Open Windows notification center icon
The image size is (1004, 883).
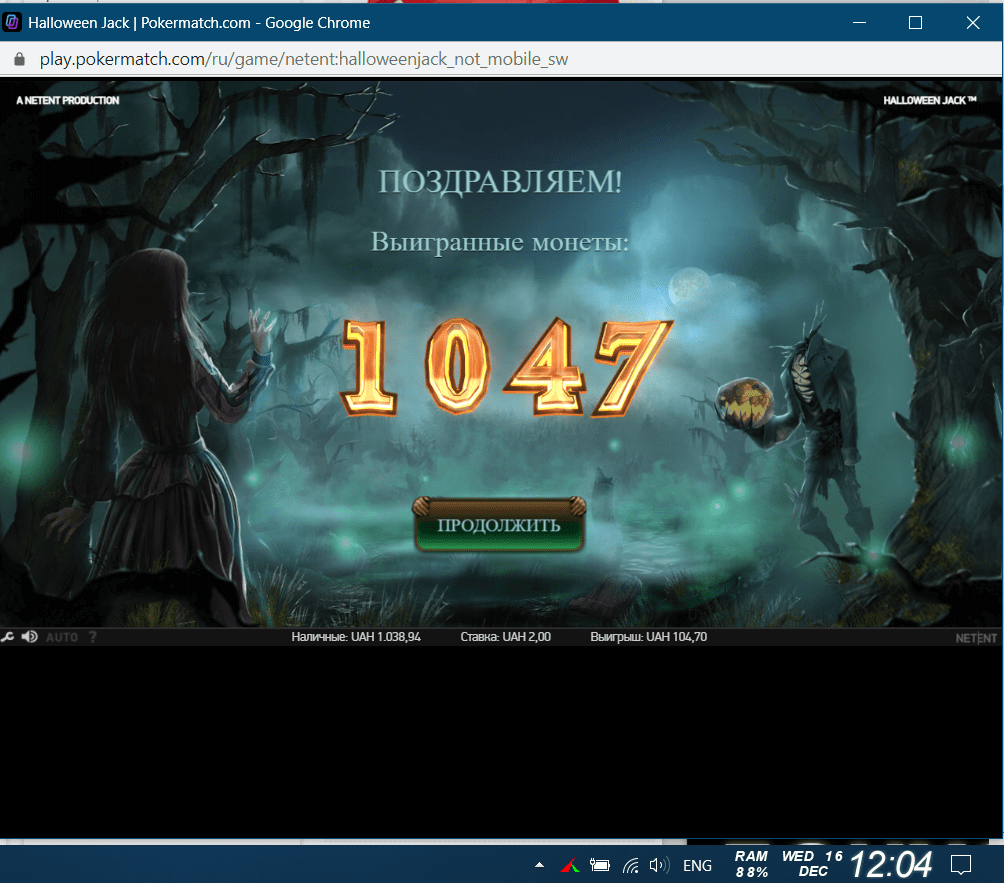coord(960,865)
